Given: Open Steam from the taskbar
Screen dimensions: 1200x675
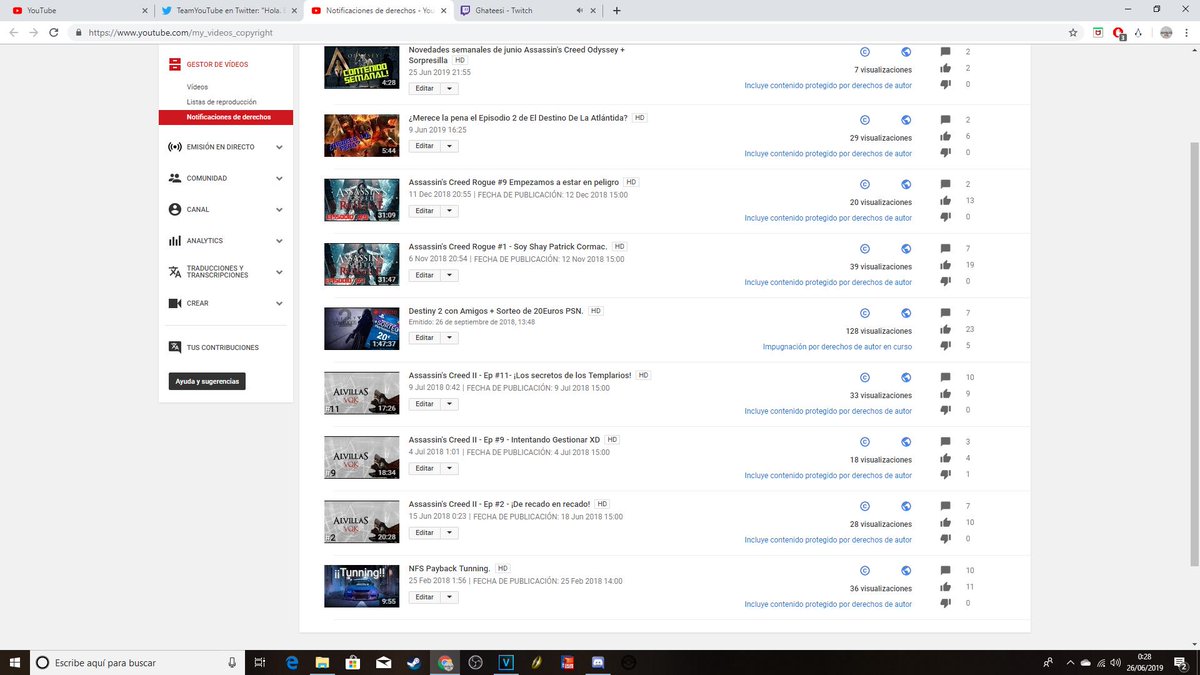Looking at the screenshot, I should [414, 662].
